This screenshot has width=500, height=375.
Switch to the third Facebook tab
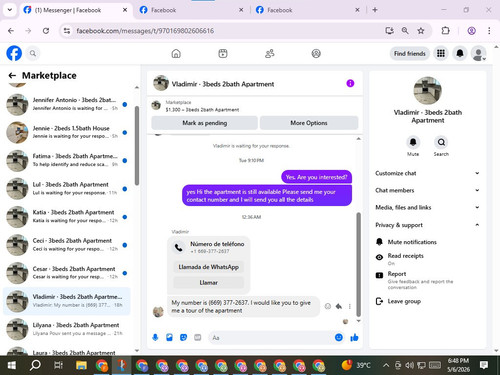(307, 10)
